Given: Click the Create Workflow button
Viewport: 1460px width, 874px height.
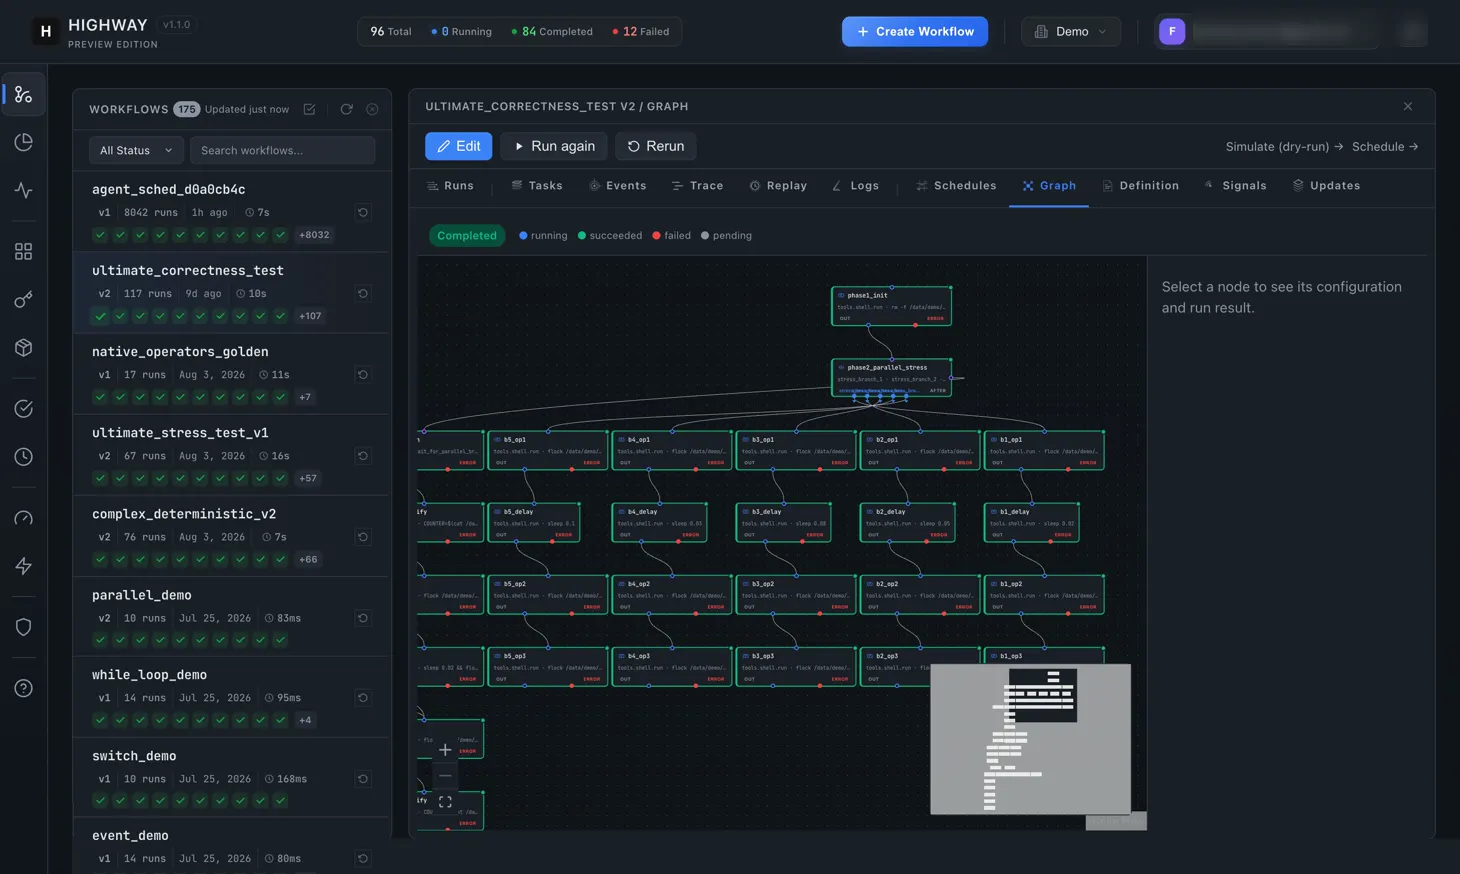Looking at the screenshot, I should (915, 31).
